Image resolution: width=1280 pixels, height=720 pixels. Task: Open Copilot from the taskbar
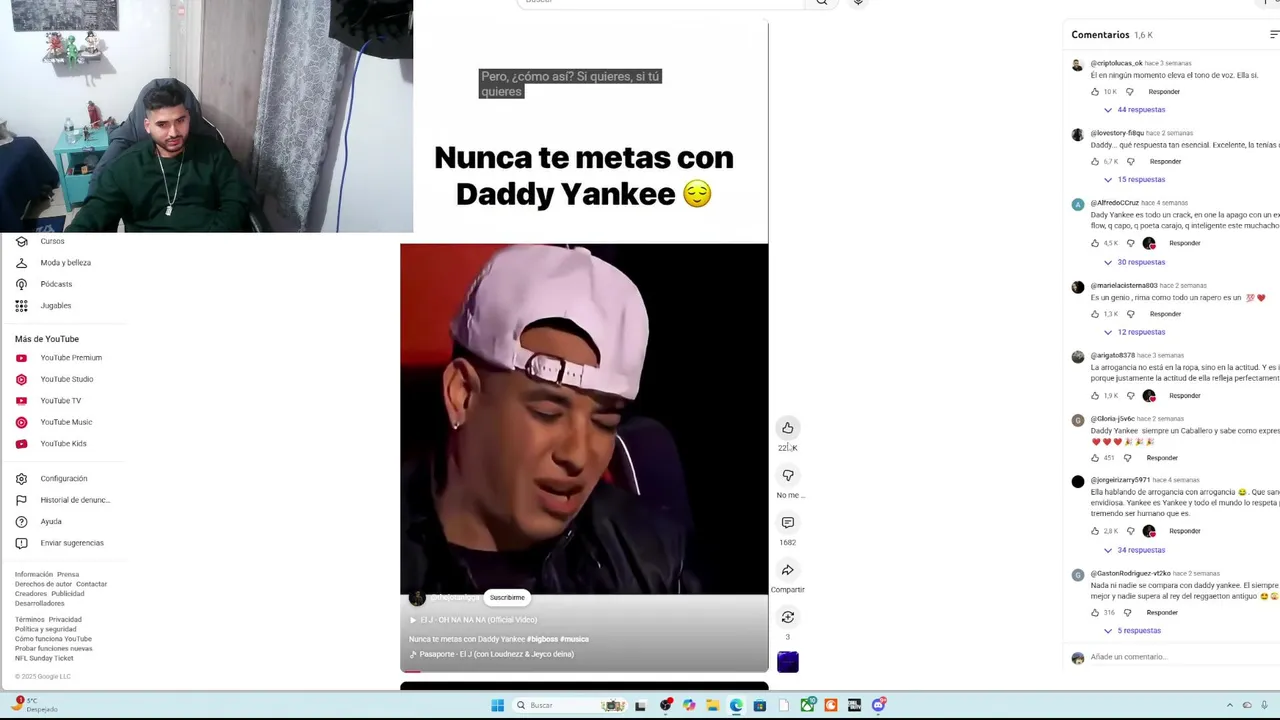[x=689, y=705]
